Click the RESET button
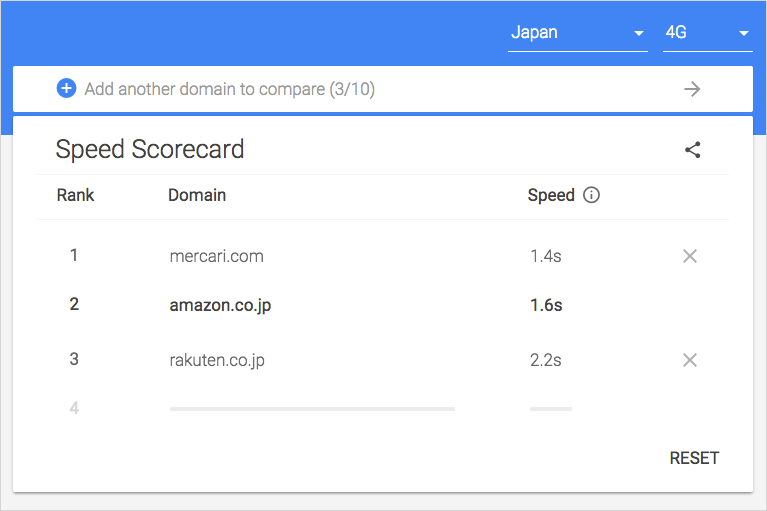767x511 pixels. pyautogui.click(x=694, y=458)
